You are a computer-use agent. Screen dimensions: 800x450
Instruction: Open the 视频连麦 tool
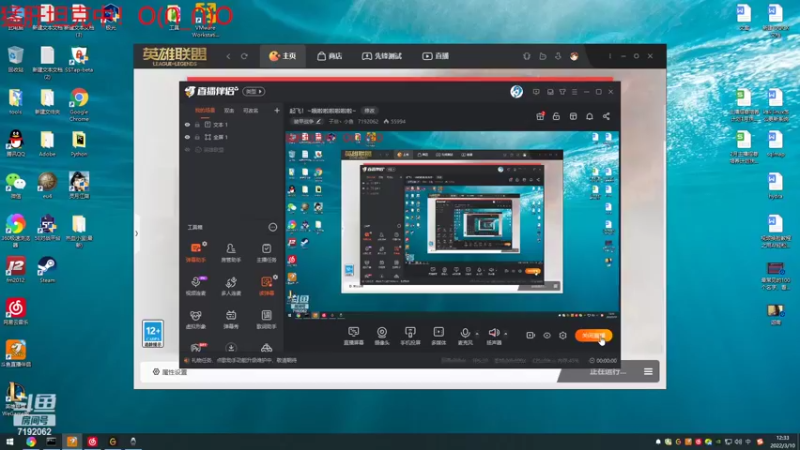(x=196, y=286)
